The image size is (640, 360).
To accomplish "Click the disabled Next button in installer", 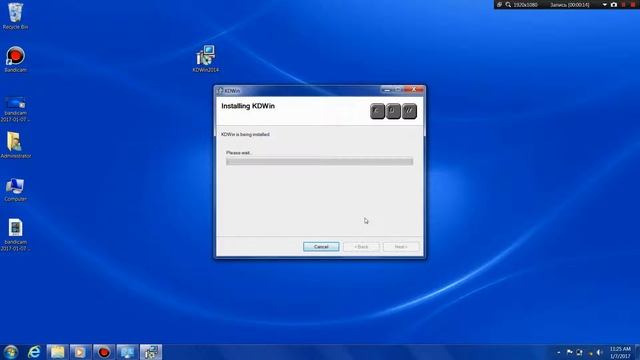I will point(400,247).
